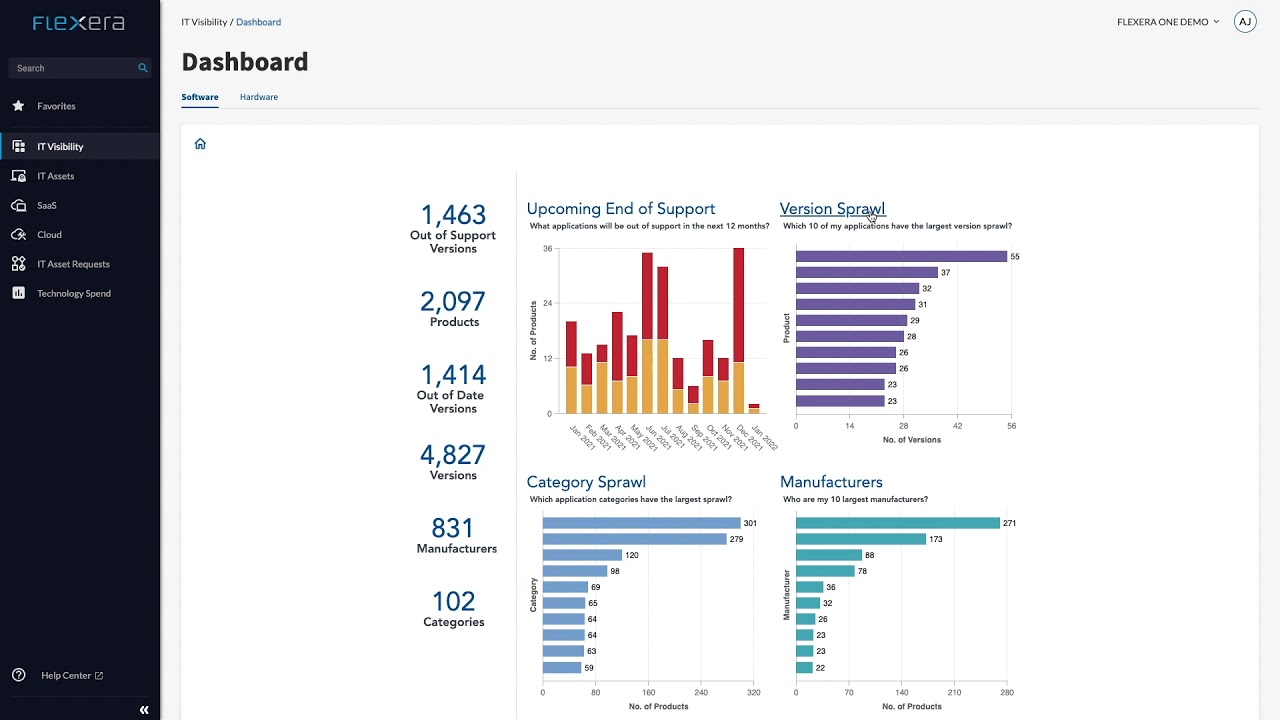Click the IT Visibility sidebar icon
The height and width of the screenshot is (720, 1280).
pos(18,146)
